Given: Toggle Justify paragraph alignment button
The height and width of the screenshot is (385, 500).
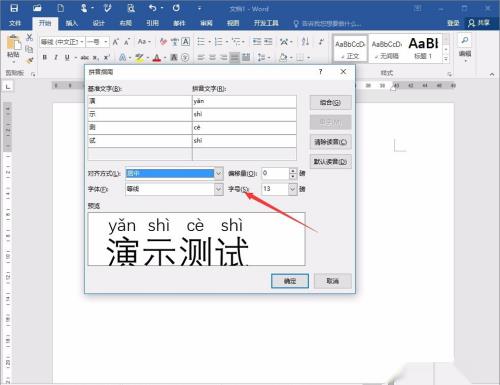Looking at the screenshot, I should (x=235, y=58).
